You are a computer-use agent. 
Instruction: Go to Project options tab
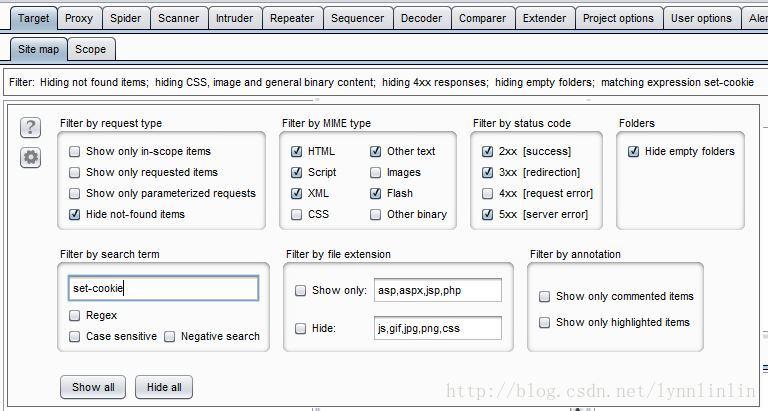[x=618, y=18]
